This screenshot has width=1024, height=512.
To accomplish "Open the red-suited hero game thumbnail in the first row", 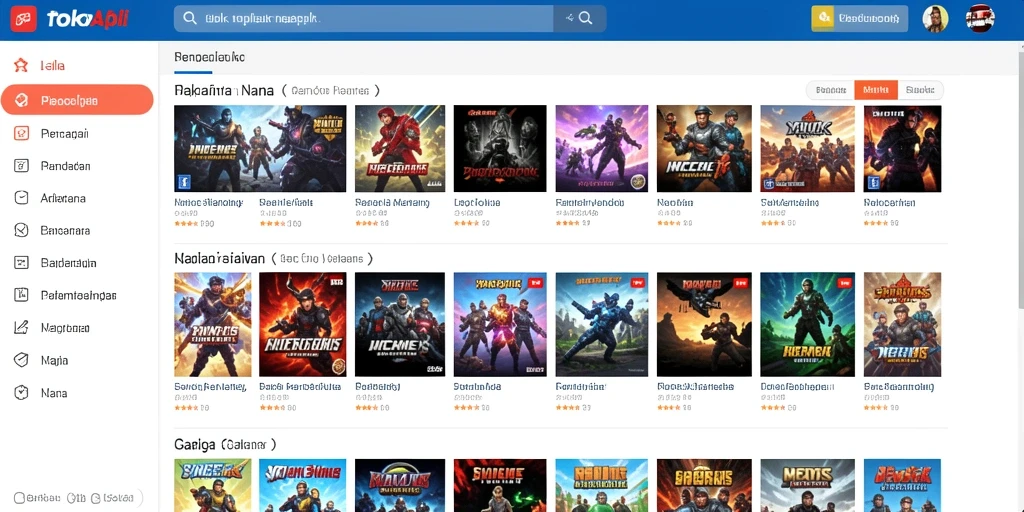I will [400, 148].
